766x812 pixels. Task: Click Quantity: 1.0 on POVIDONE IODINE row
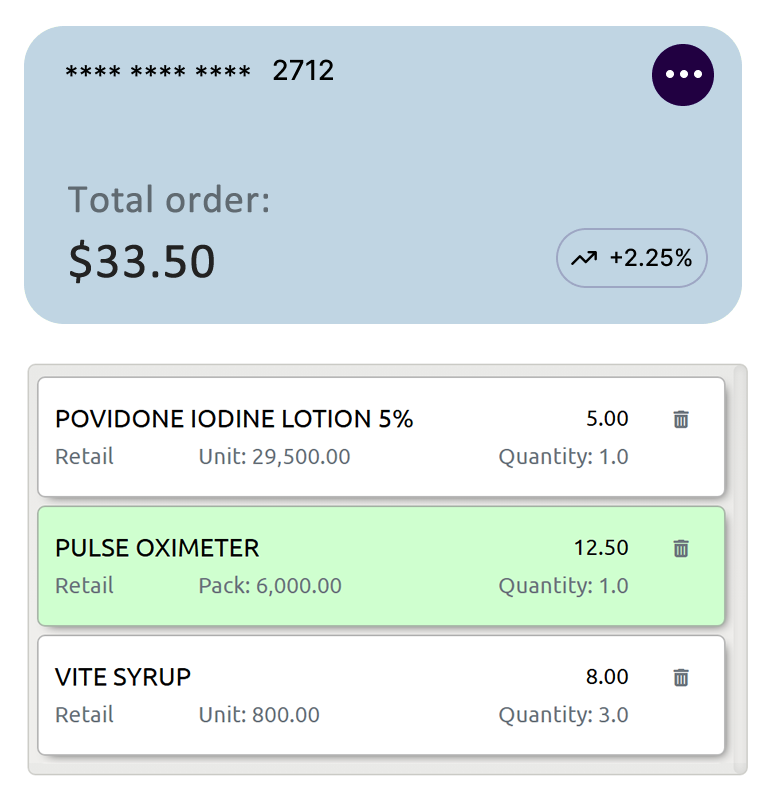[563, 457]
